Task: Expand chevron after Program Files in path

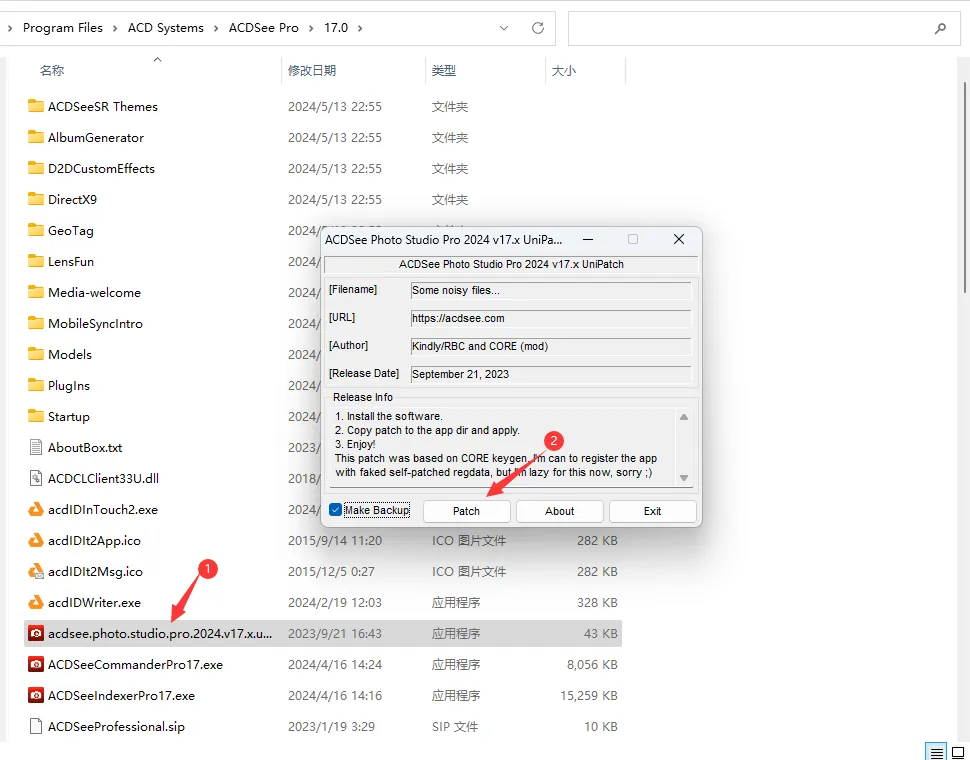Action: click(x=115, y=28)
